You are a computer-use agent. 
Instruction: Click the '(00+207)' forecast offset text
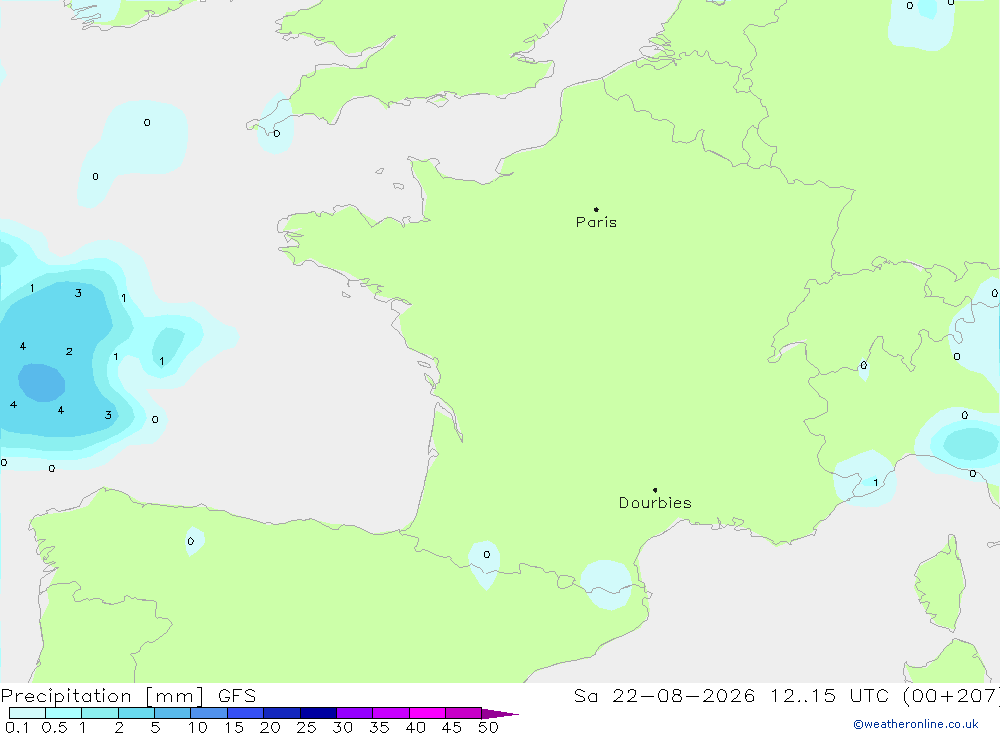point(952,695)
